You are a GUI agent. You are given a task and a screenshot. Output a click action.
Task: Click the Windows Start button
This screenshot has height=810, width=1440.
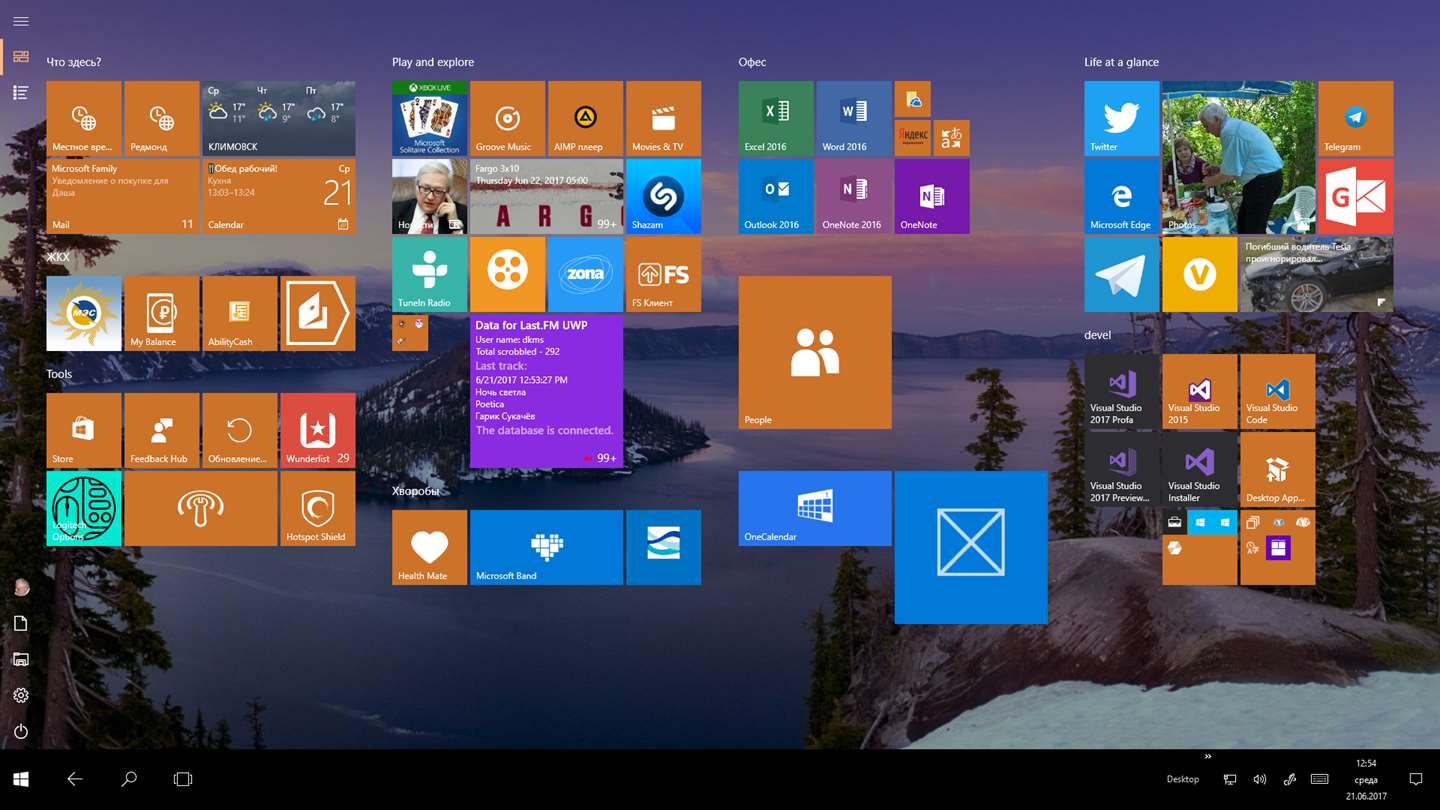click(20, 779)
